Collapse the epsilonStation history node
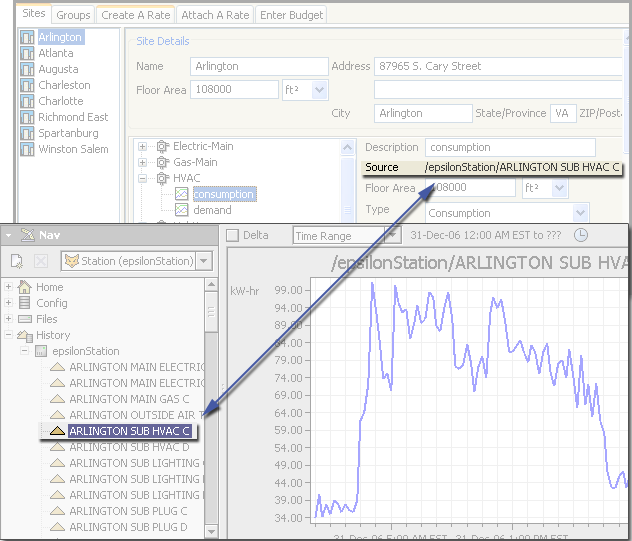Viewport: 632px width, 541px height. click(x=24, y=351)
